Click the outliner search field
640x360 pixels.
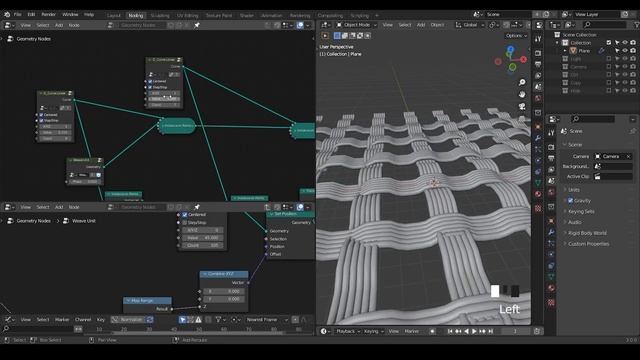point(604,25)
